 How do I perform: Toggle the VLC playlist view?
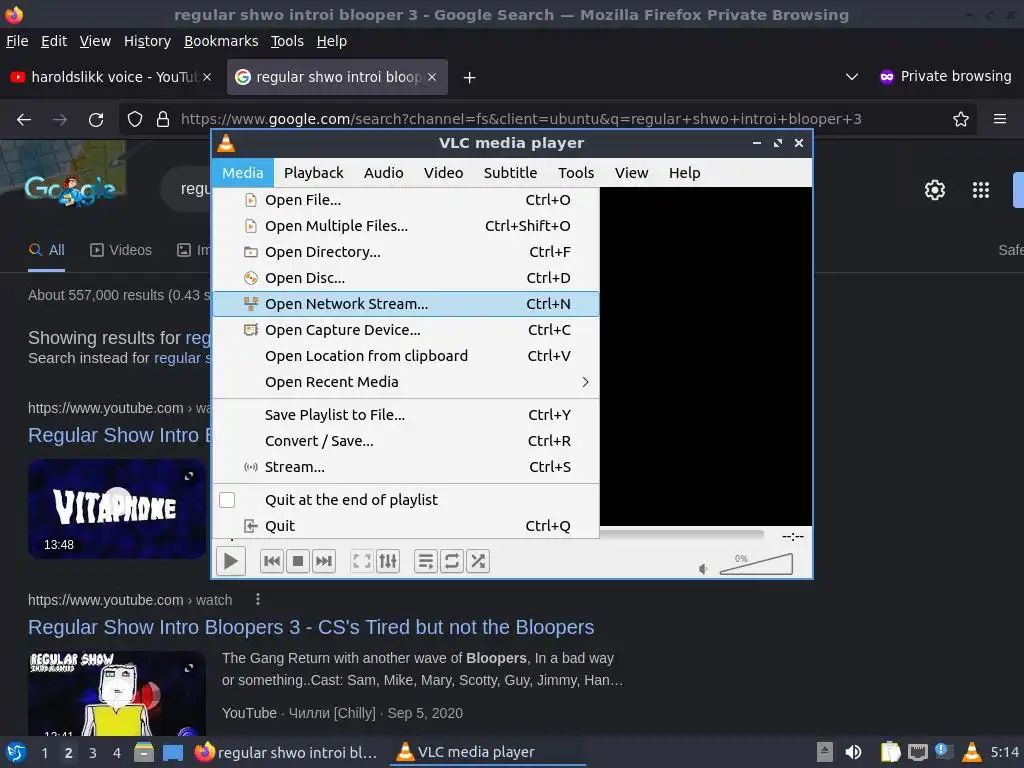[x=426, y=561]
